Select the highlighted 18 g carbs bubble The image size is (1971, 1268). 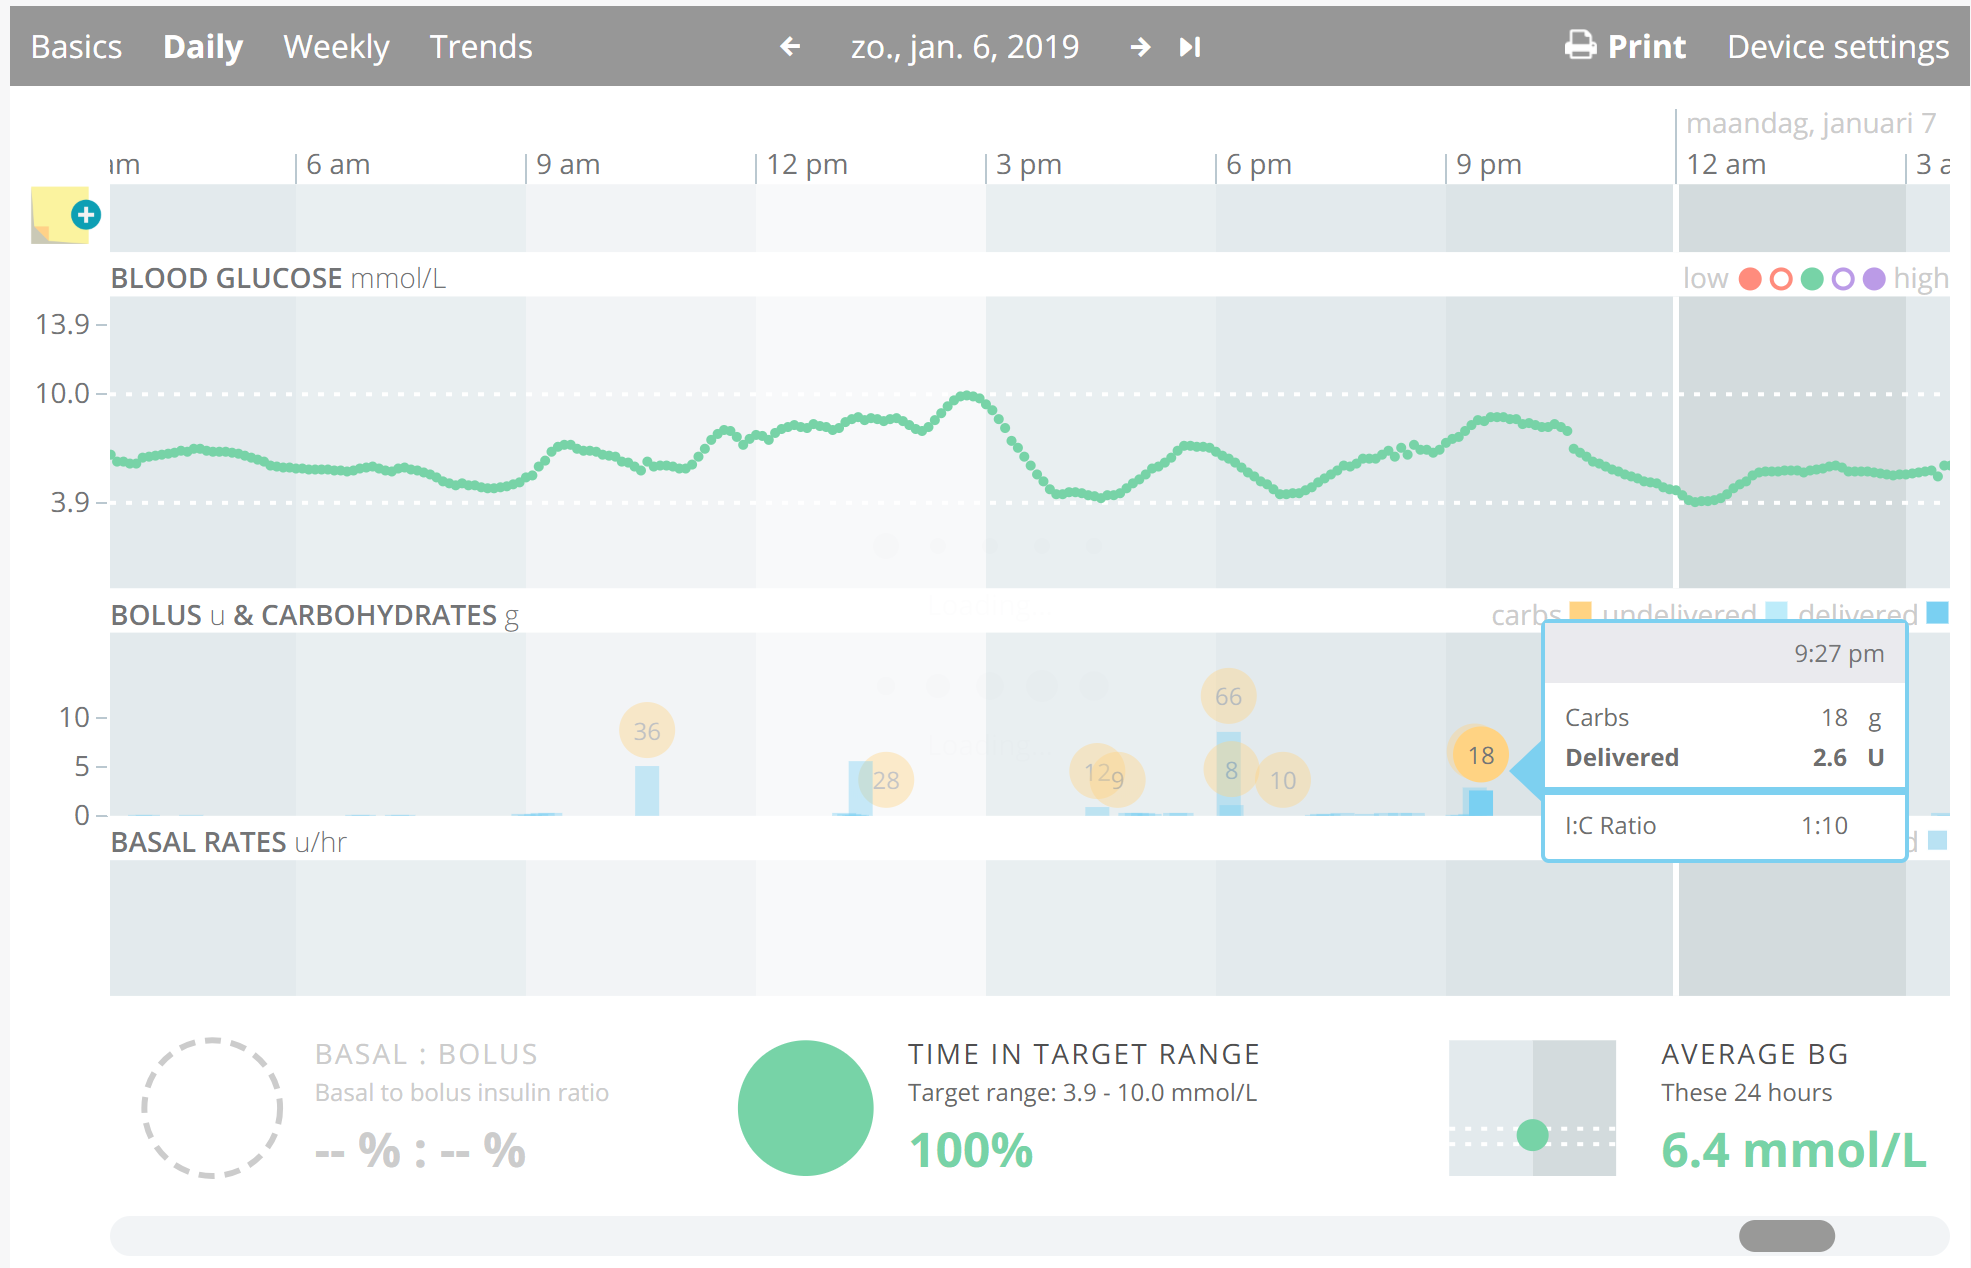pyautogui.click(x=1480, y=755)
